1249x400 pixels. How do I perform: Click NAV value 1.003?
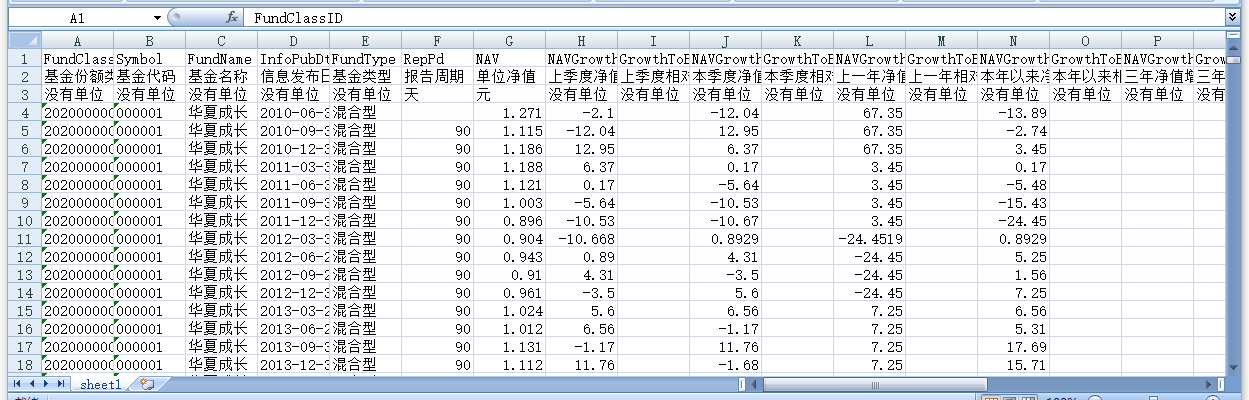tap(510, 203)
